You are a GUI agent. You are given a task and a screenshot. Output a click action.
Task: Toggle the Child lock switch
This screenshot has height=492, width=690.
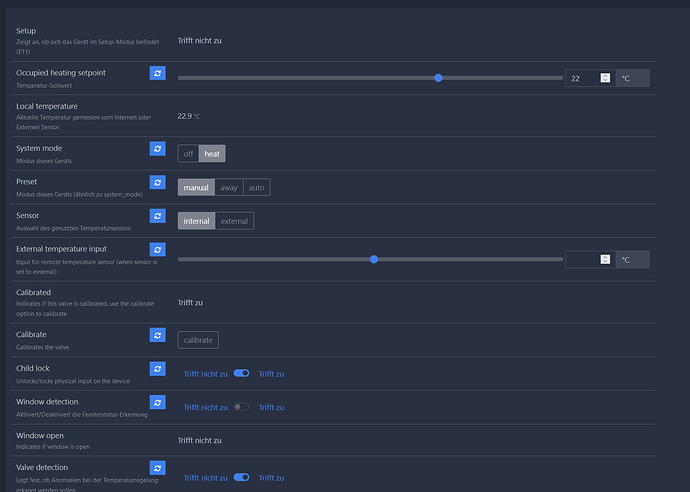pyautogui.click(x=242, y=373)
